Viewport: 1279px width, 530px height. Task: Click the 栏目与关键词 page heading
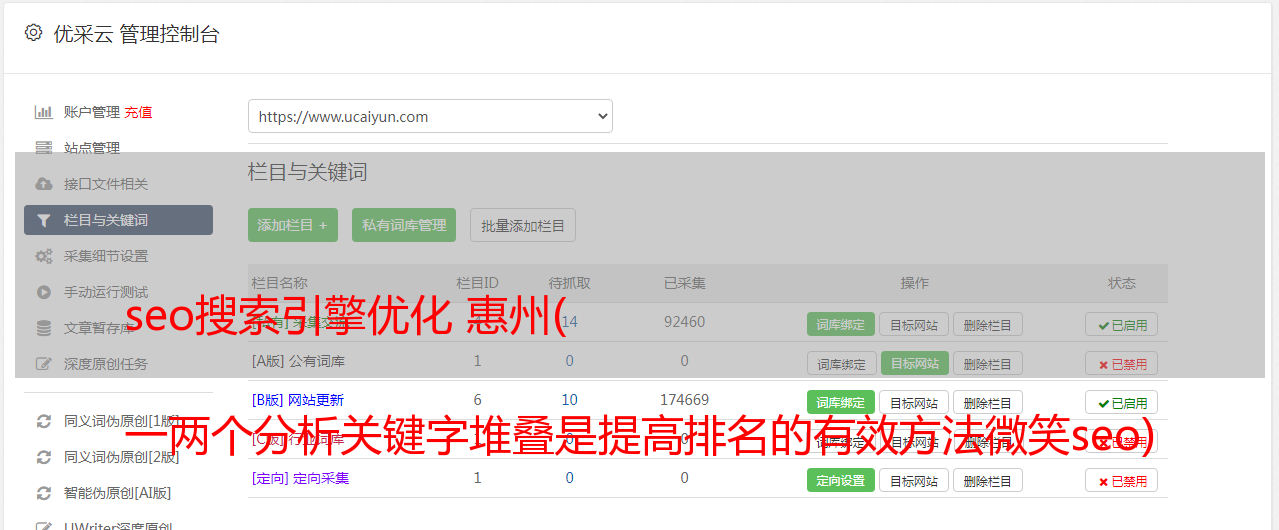click(308, 172)
